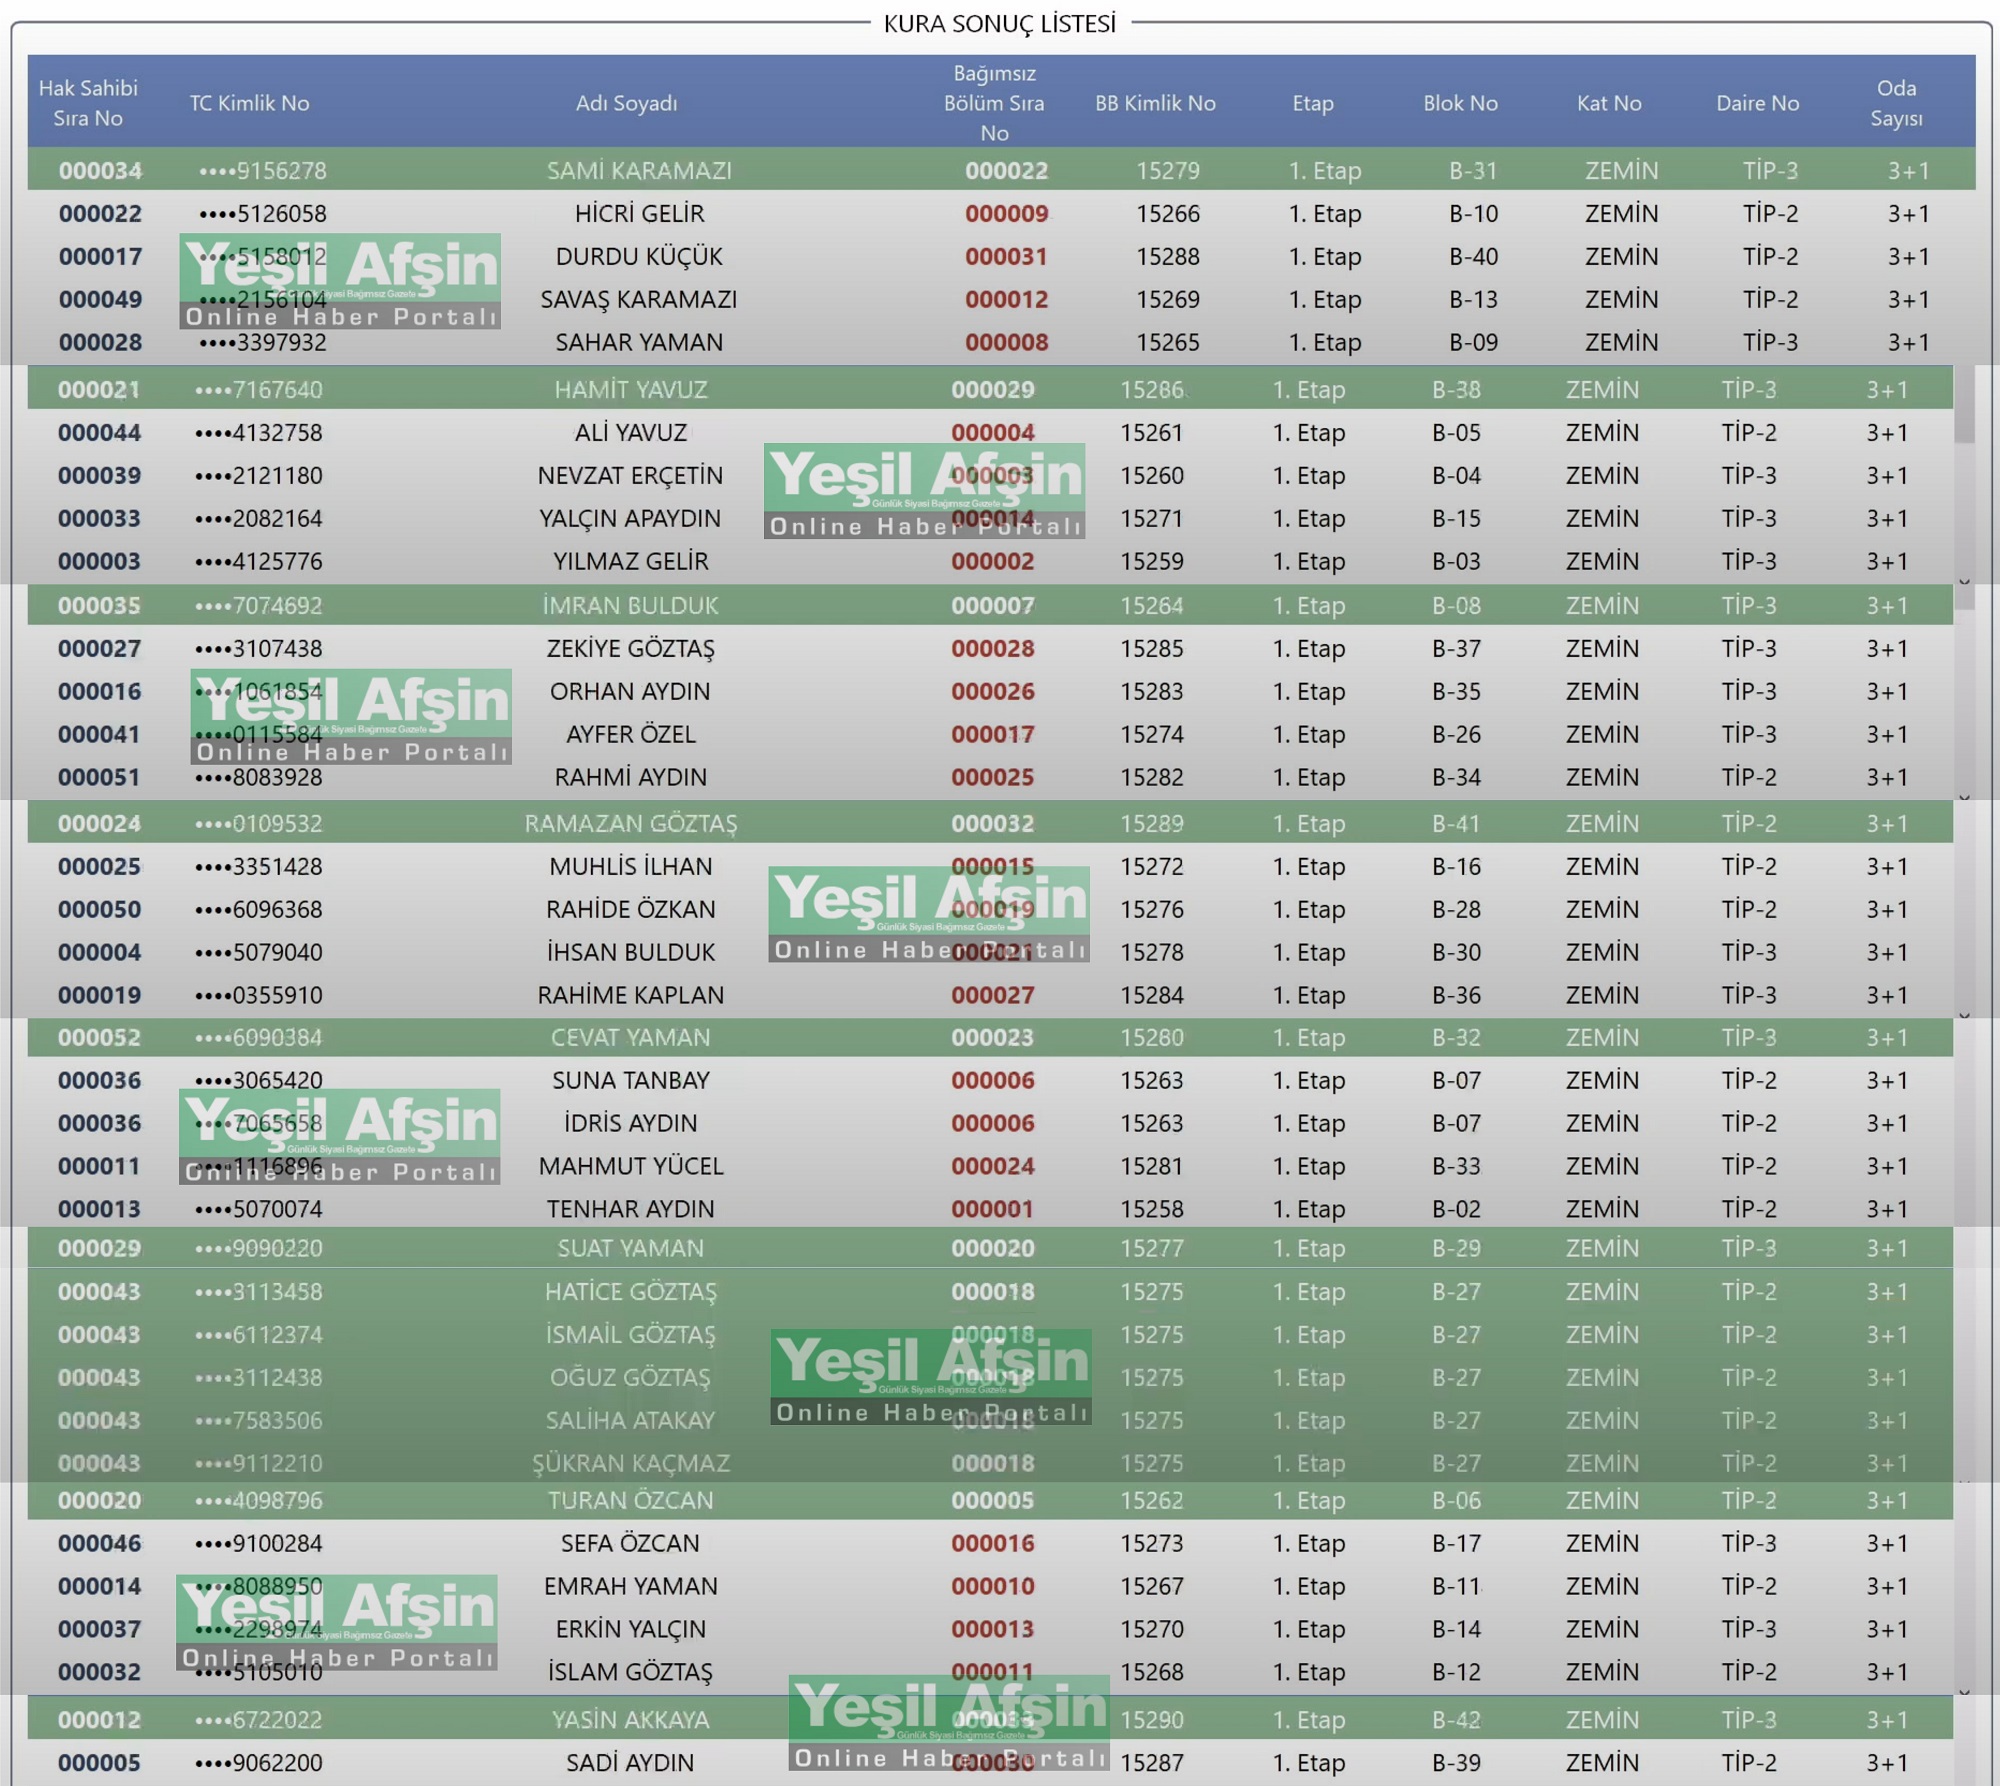Screen dimensions: 2000x1786
Task: Click block B-37 in ZEKİYE GÖZTAŞ row
Action: coord(1456,648)
